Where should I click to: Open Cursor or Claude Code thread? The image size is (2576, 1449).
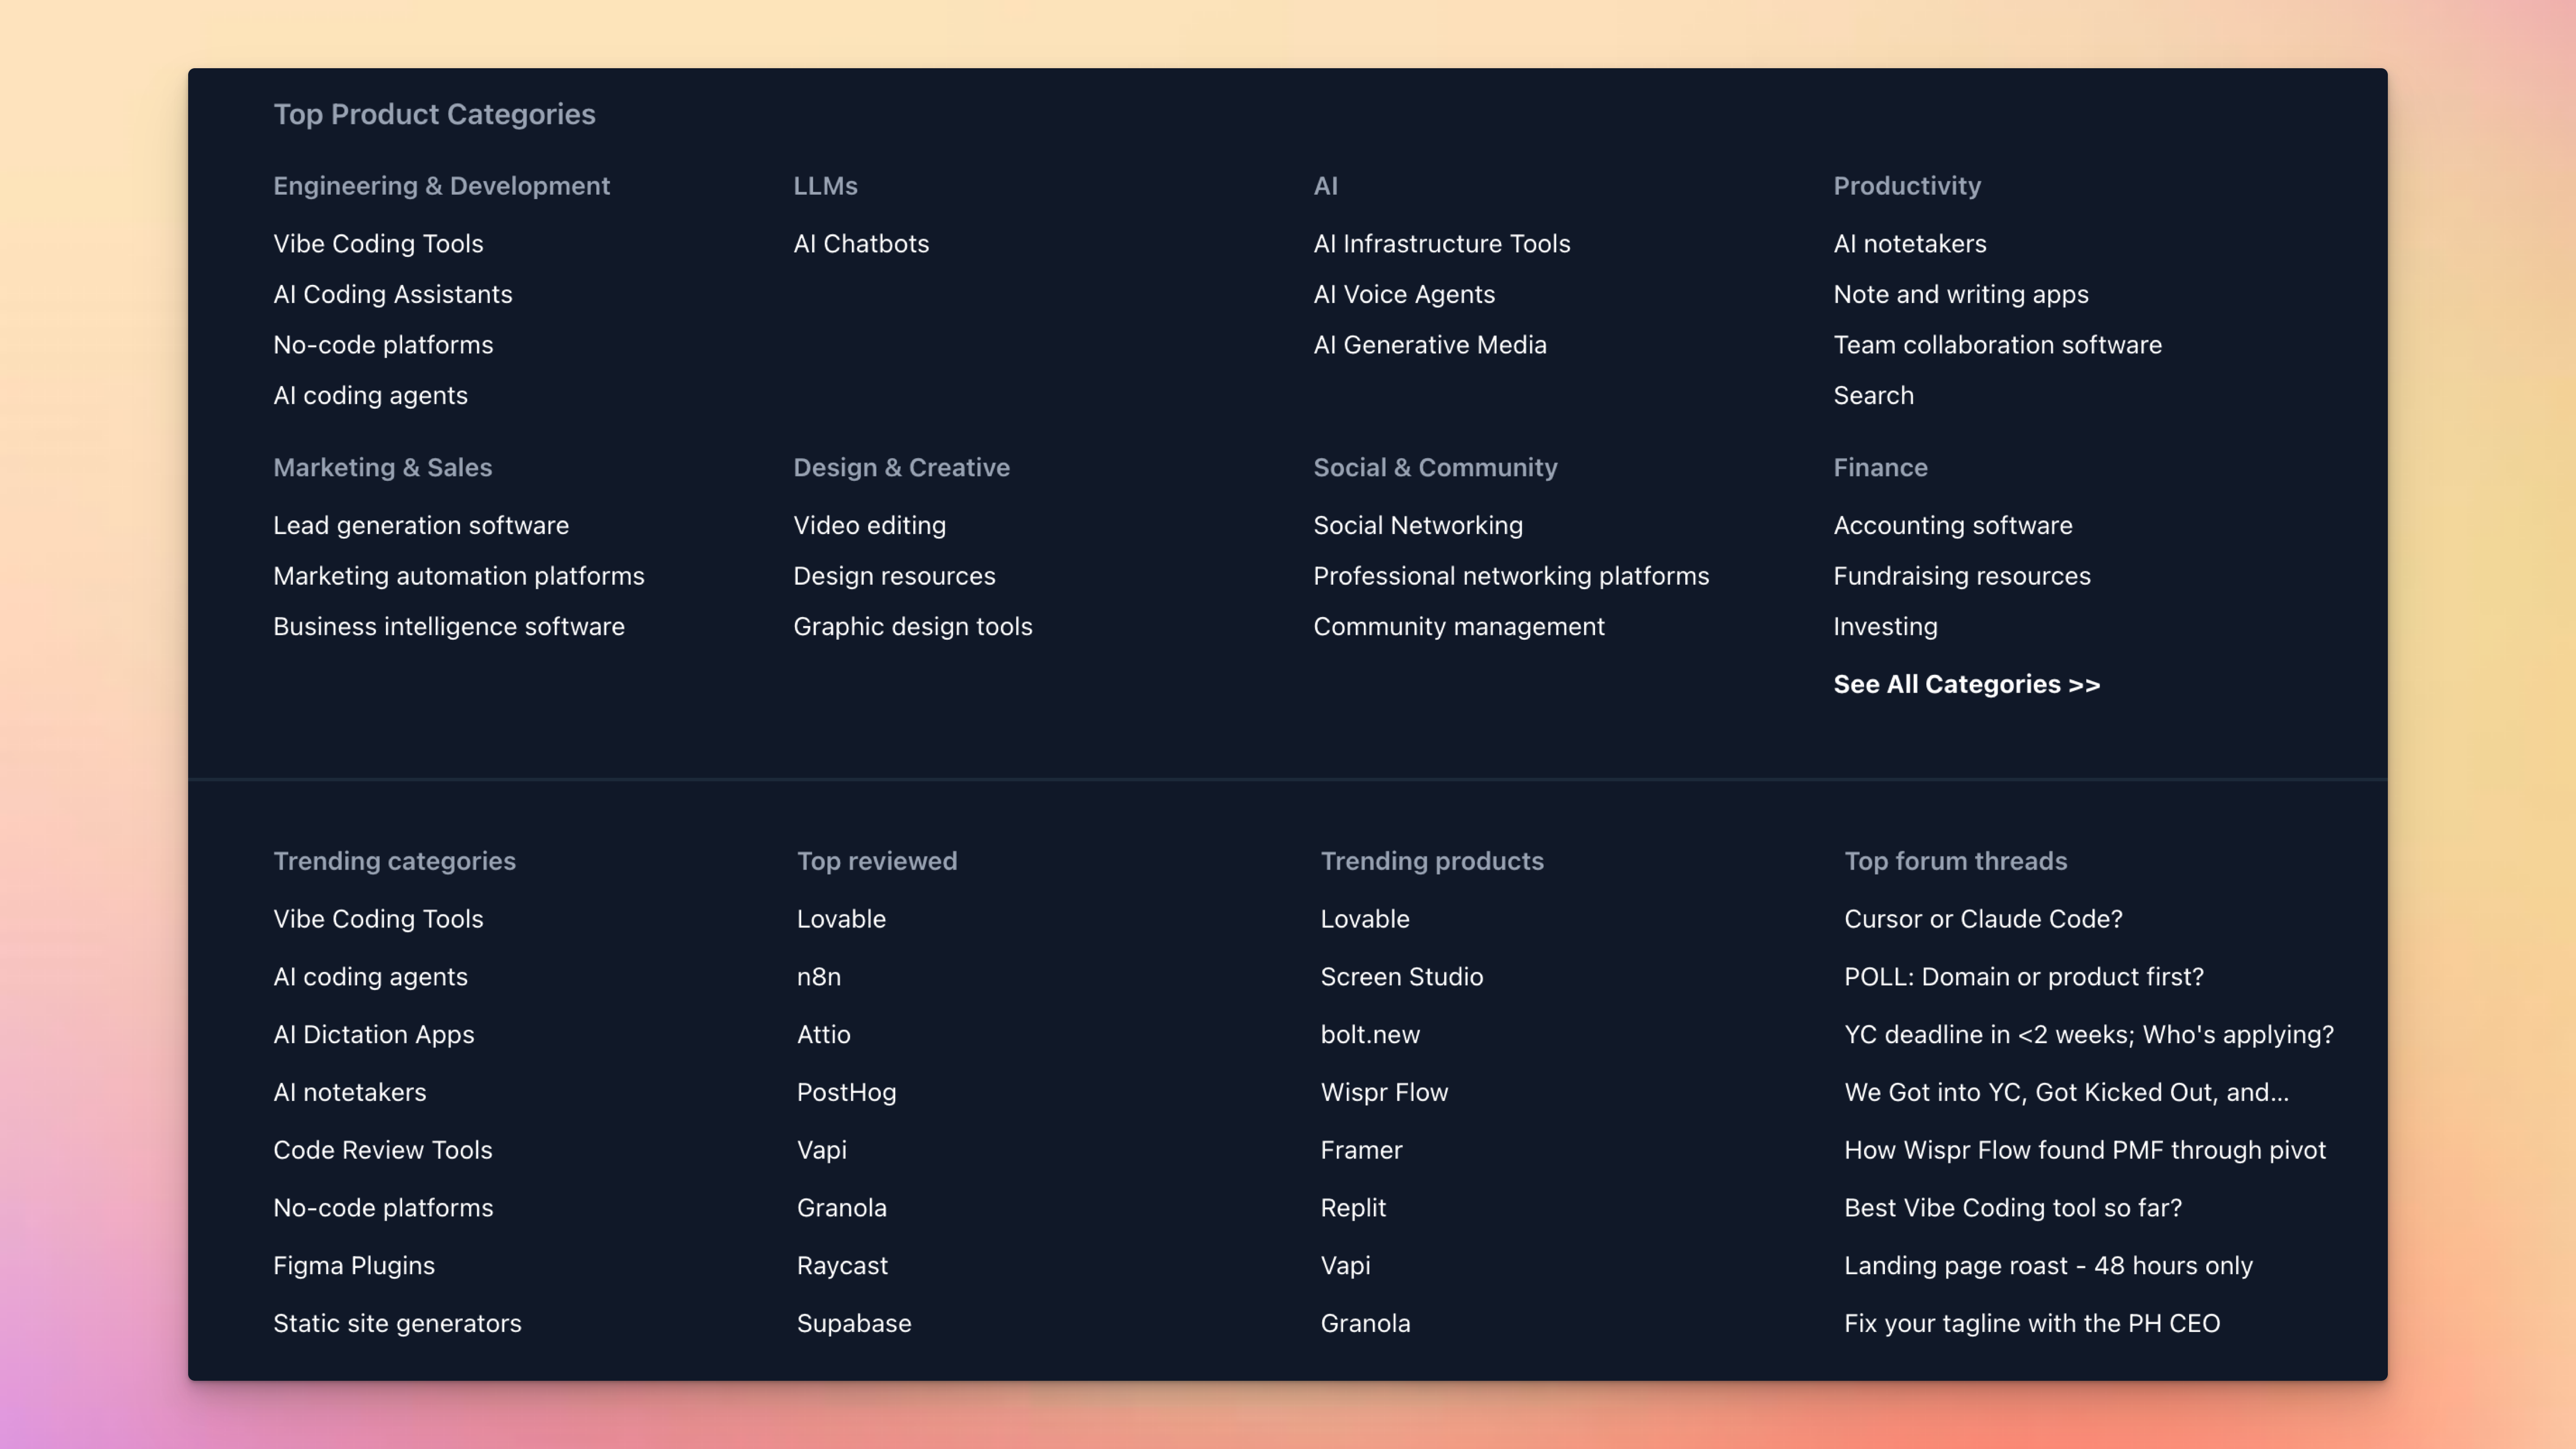1982,919
